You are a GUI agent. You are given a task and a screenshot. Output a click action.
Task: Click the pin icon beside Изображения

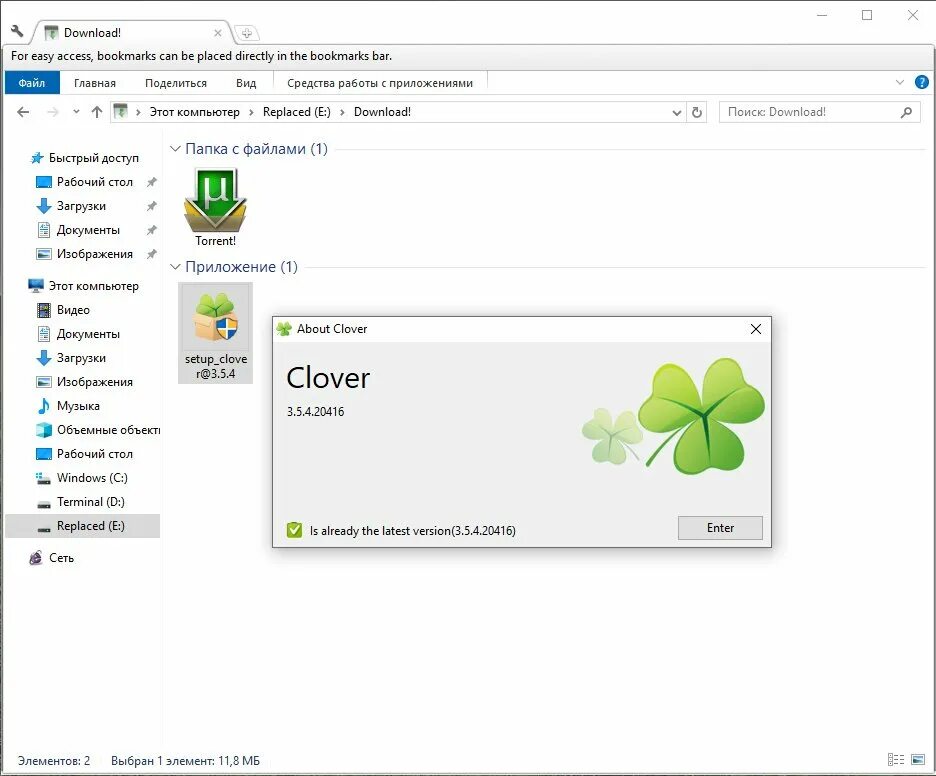[x=152, y=254]
